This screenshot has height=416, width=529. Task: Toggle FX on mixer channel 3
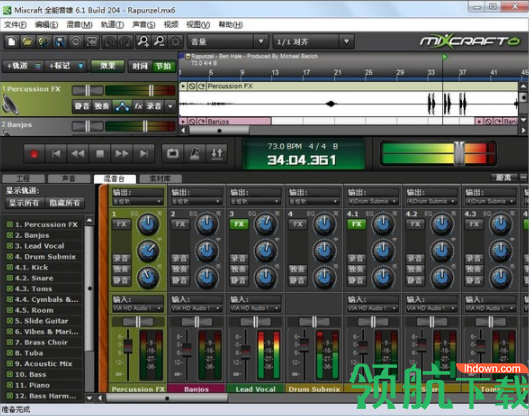tap(239, 224)
